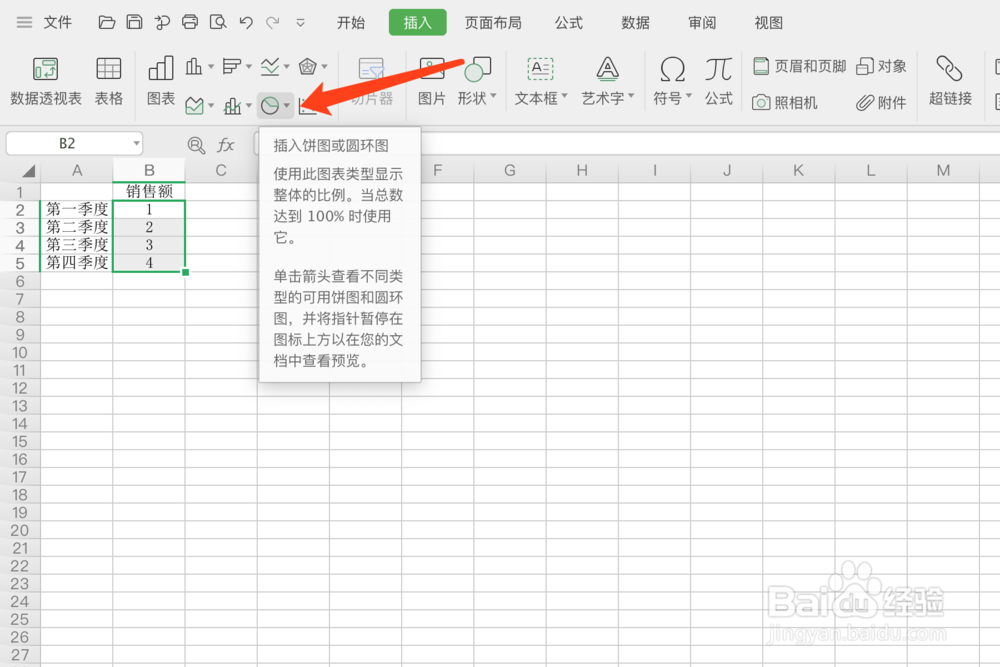Click the 对象 object button
The image size is (1000, 667).
coord(881,66)
